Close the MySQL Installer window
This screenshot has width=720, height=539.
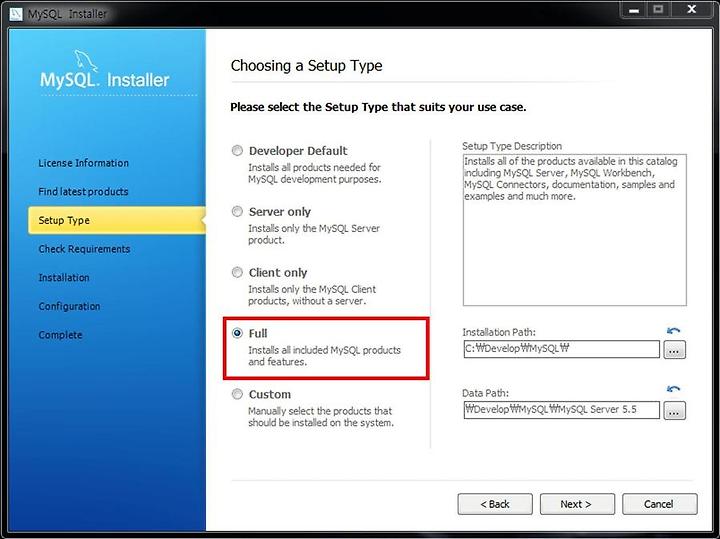point(692,10)
